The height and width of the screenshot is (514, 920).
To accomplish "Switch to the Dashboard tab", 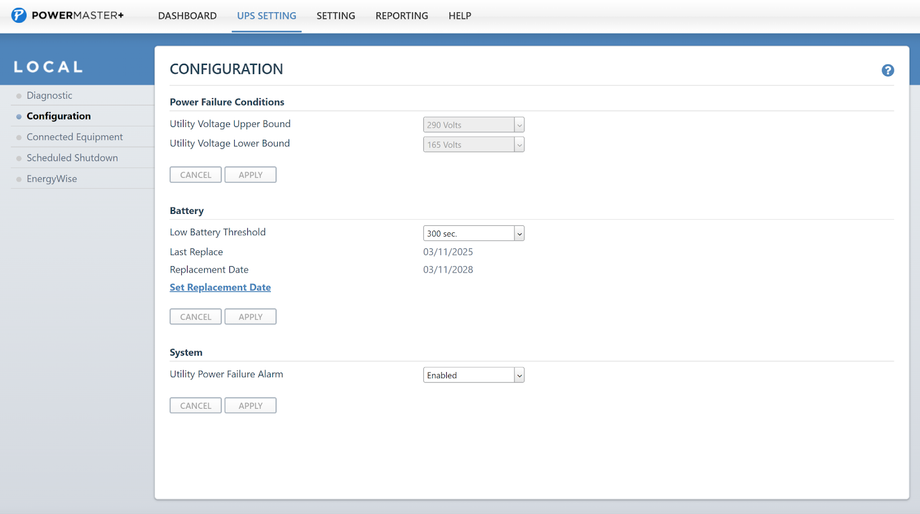I will tap(187, 16).
